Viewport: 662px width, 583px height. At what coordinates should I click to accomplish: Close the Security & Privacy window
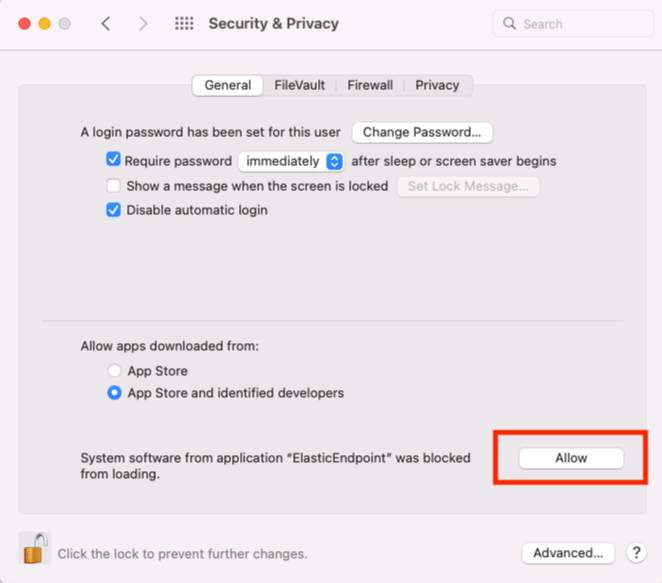coord(23,23)
